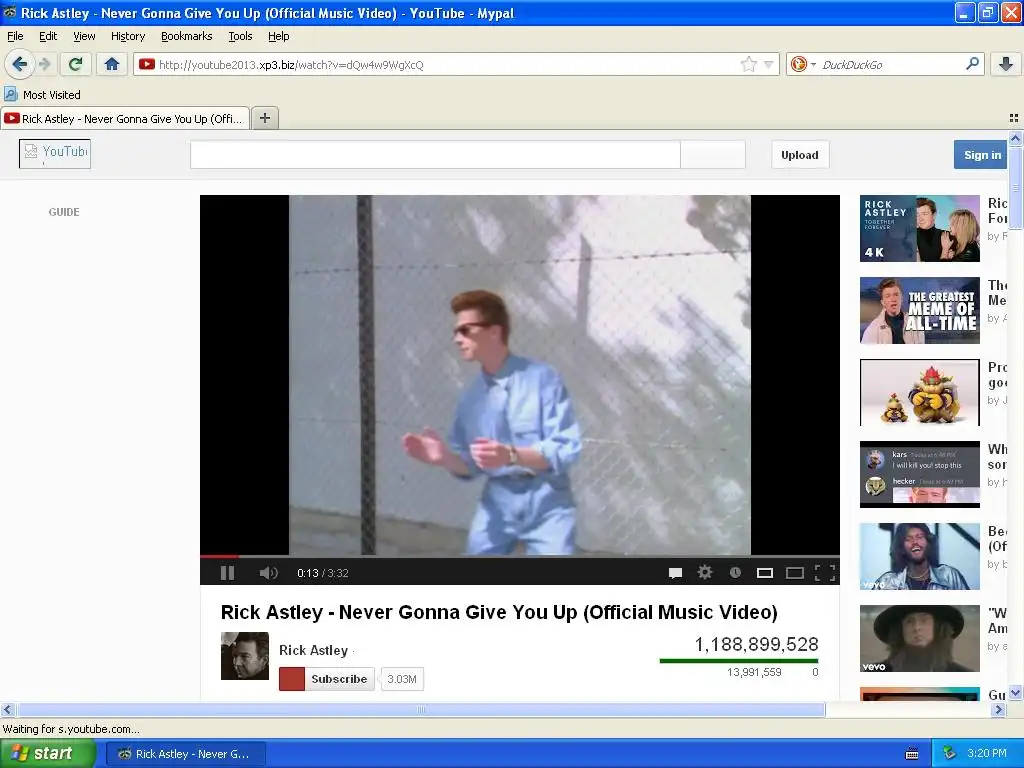The image size is (1024, 768).
Task: Open the home page icon
Action: 112,64
